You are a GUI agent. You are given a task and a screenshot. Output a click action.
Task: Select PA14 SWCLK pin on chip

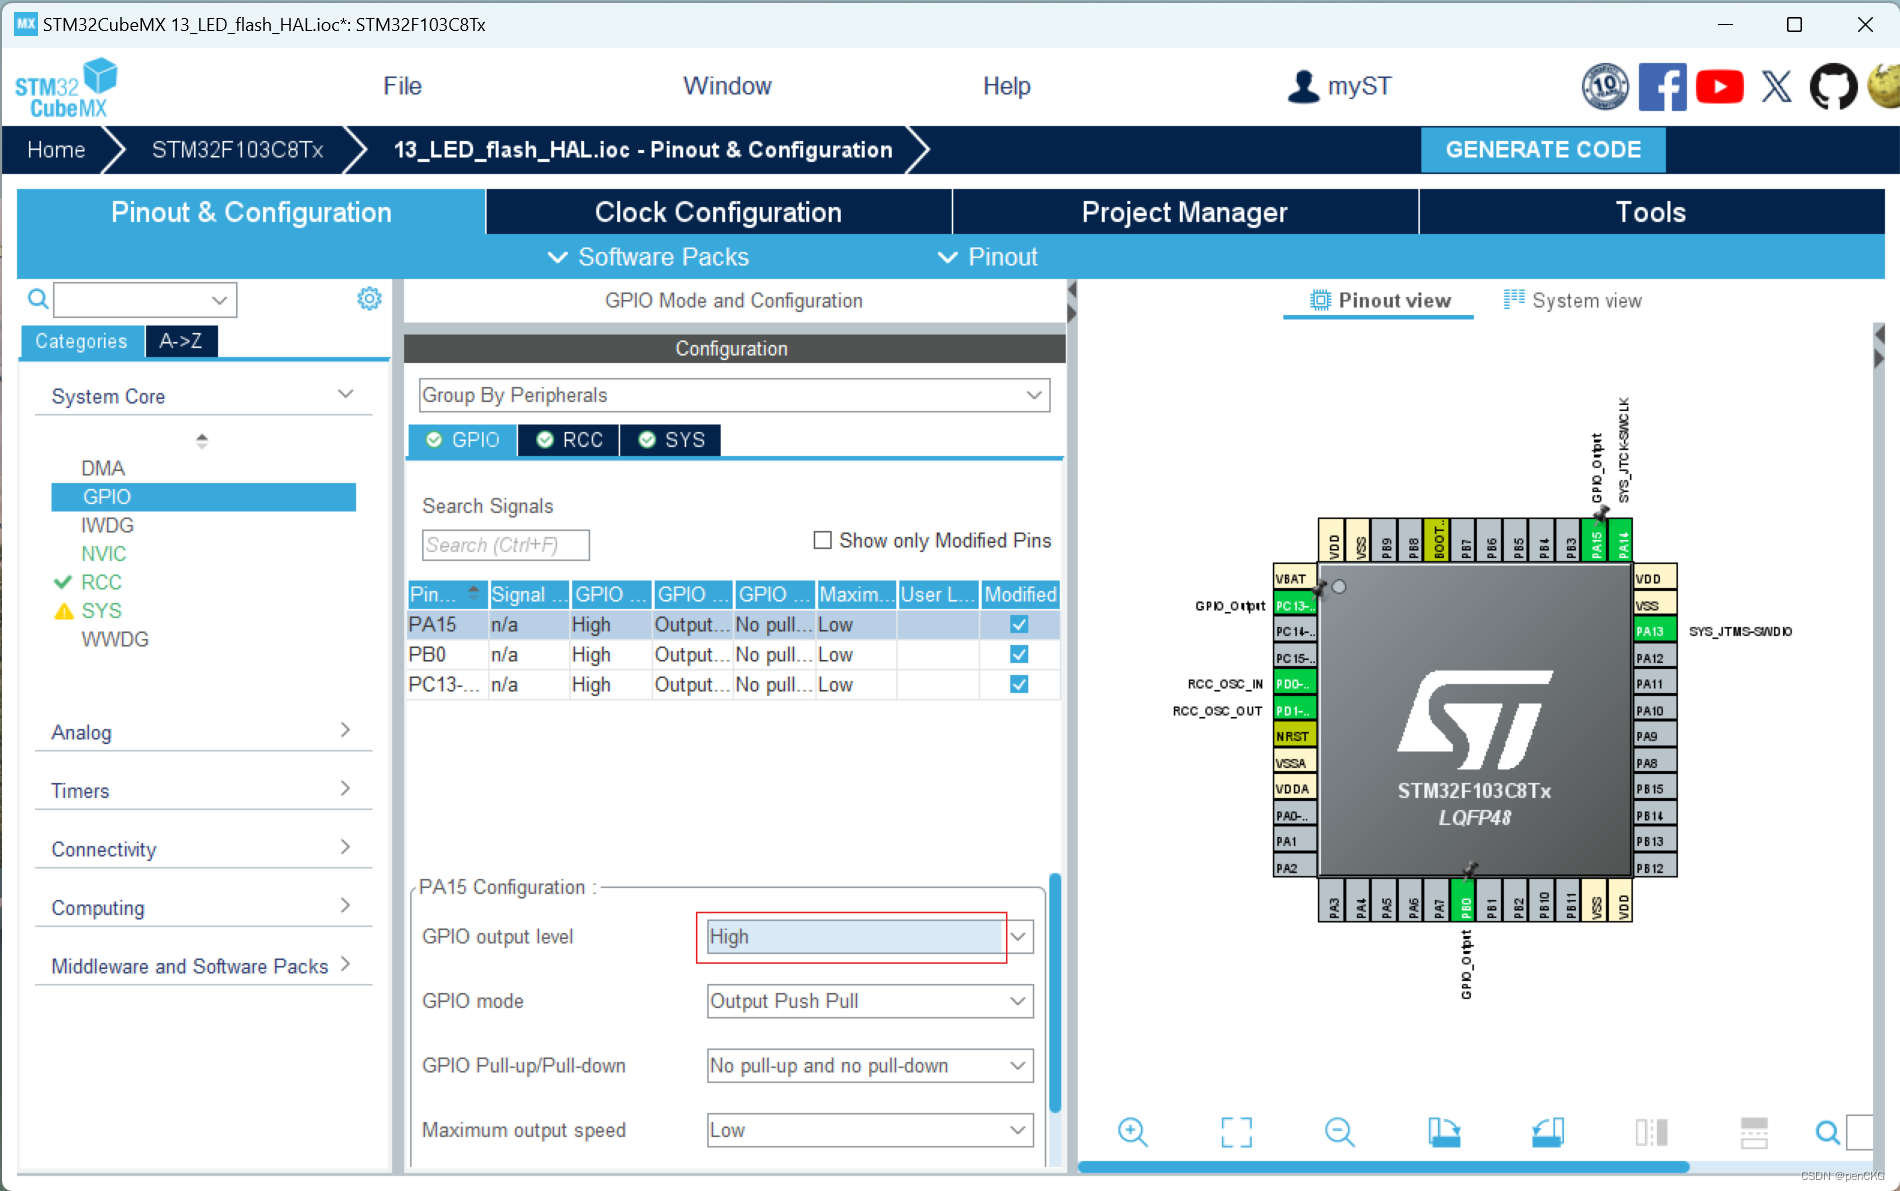[x=1621, y=541]
